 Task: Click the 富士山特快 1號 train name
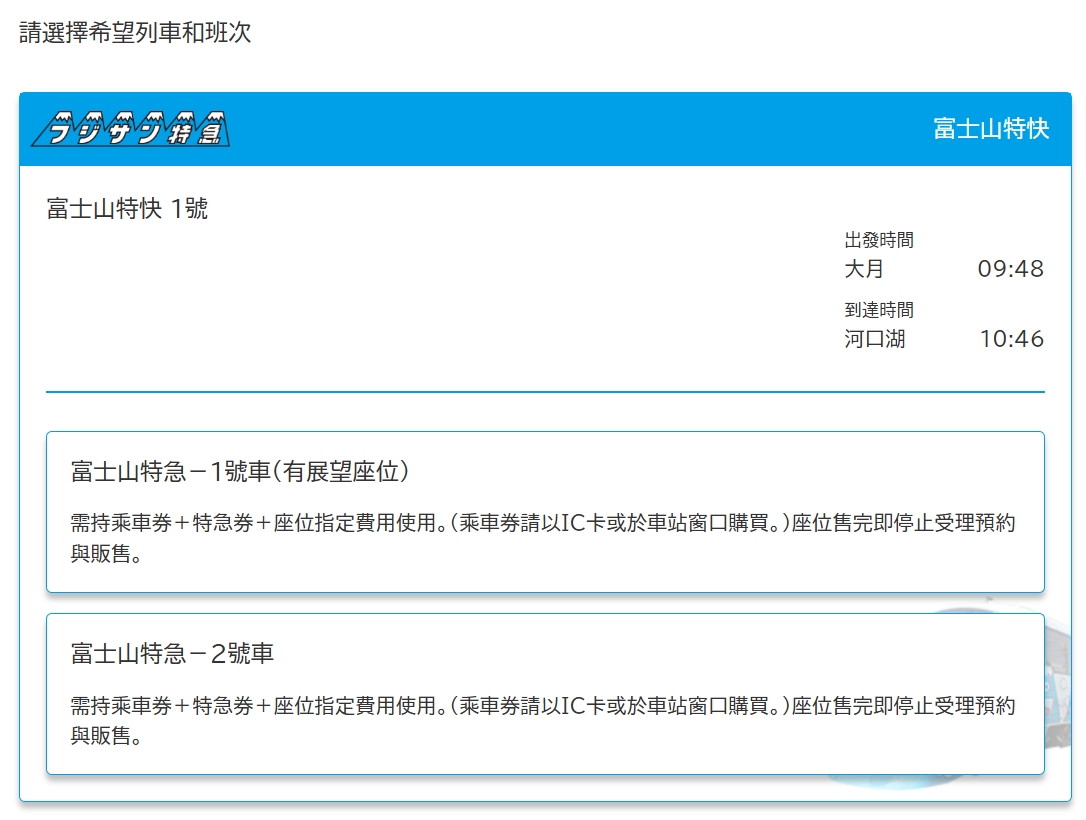point(127,209)
